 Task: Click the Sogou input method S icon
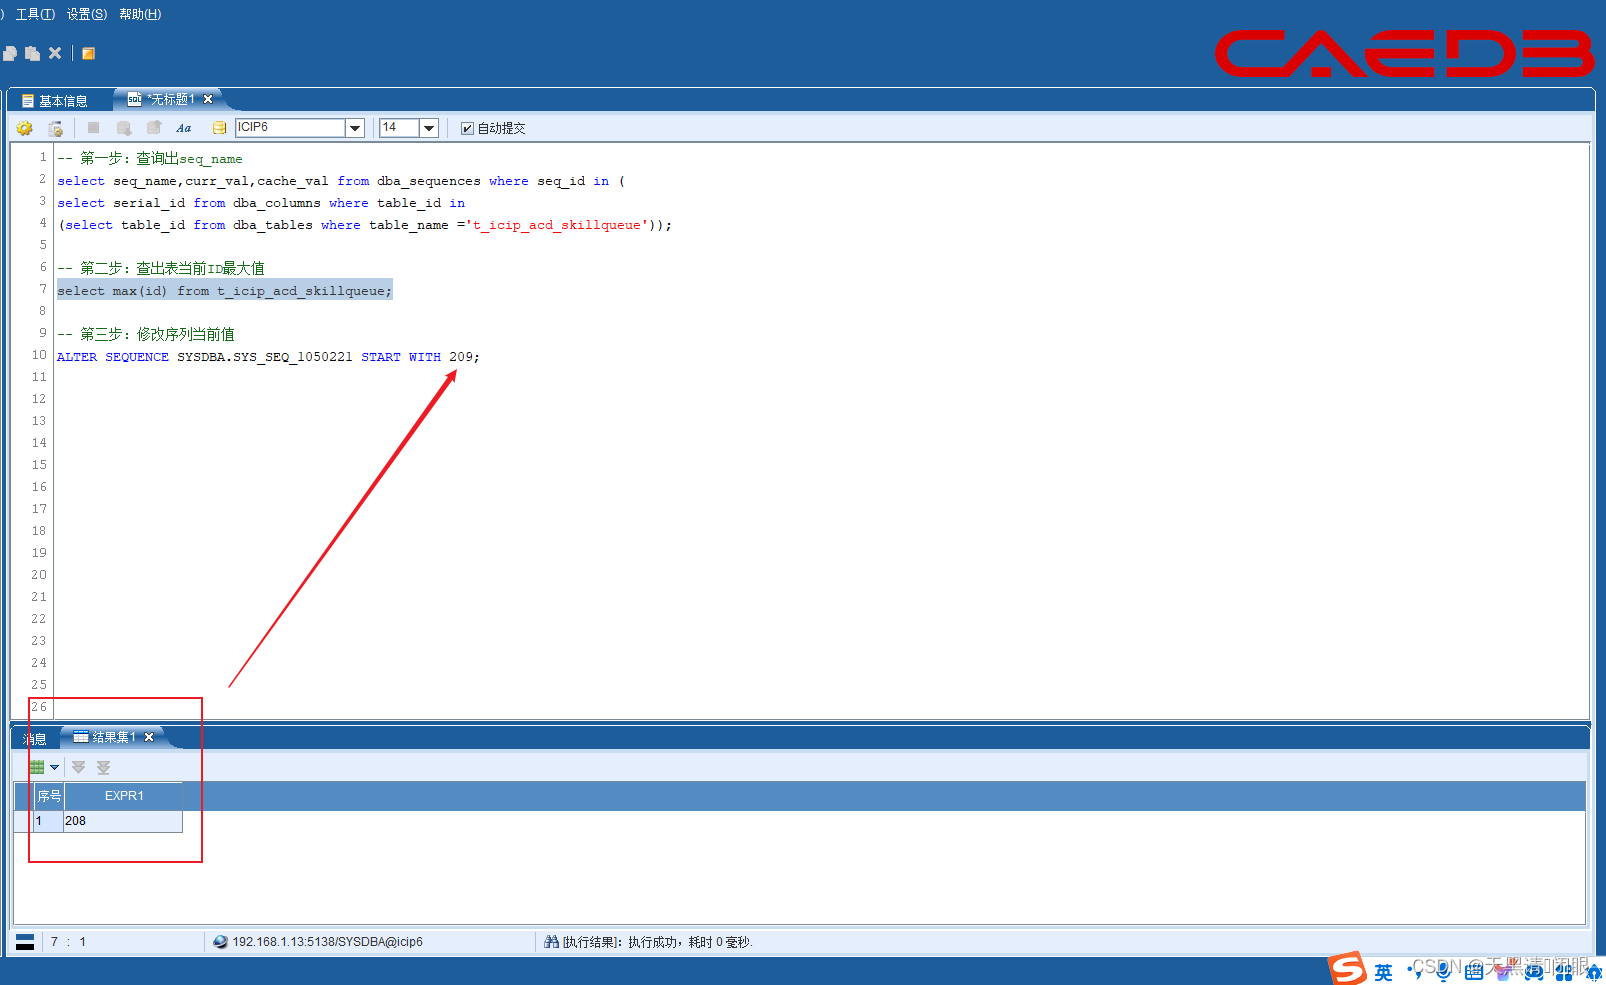coord(1347,968)
